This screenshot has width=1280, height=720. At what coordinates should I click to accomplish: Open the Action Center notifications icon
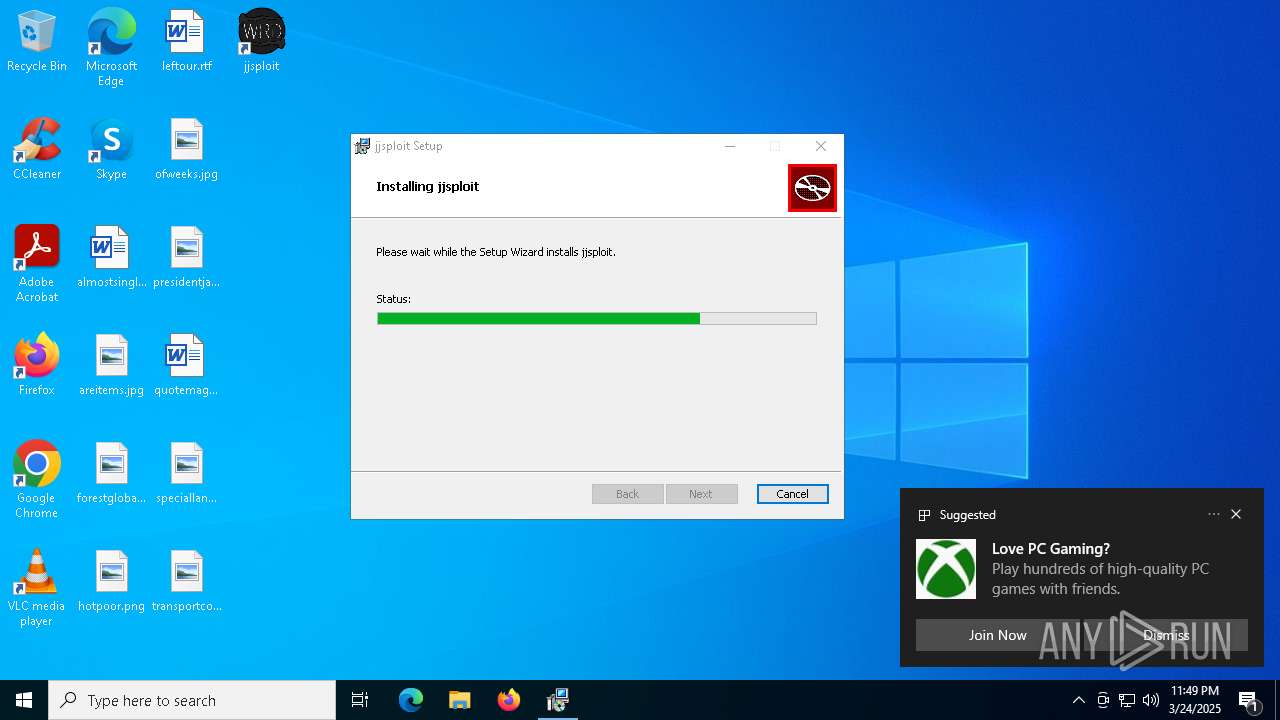[1249, 700]
